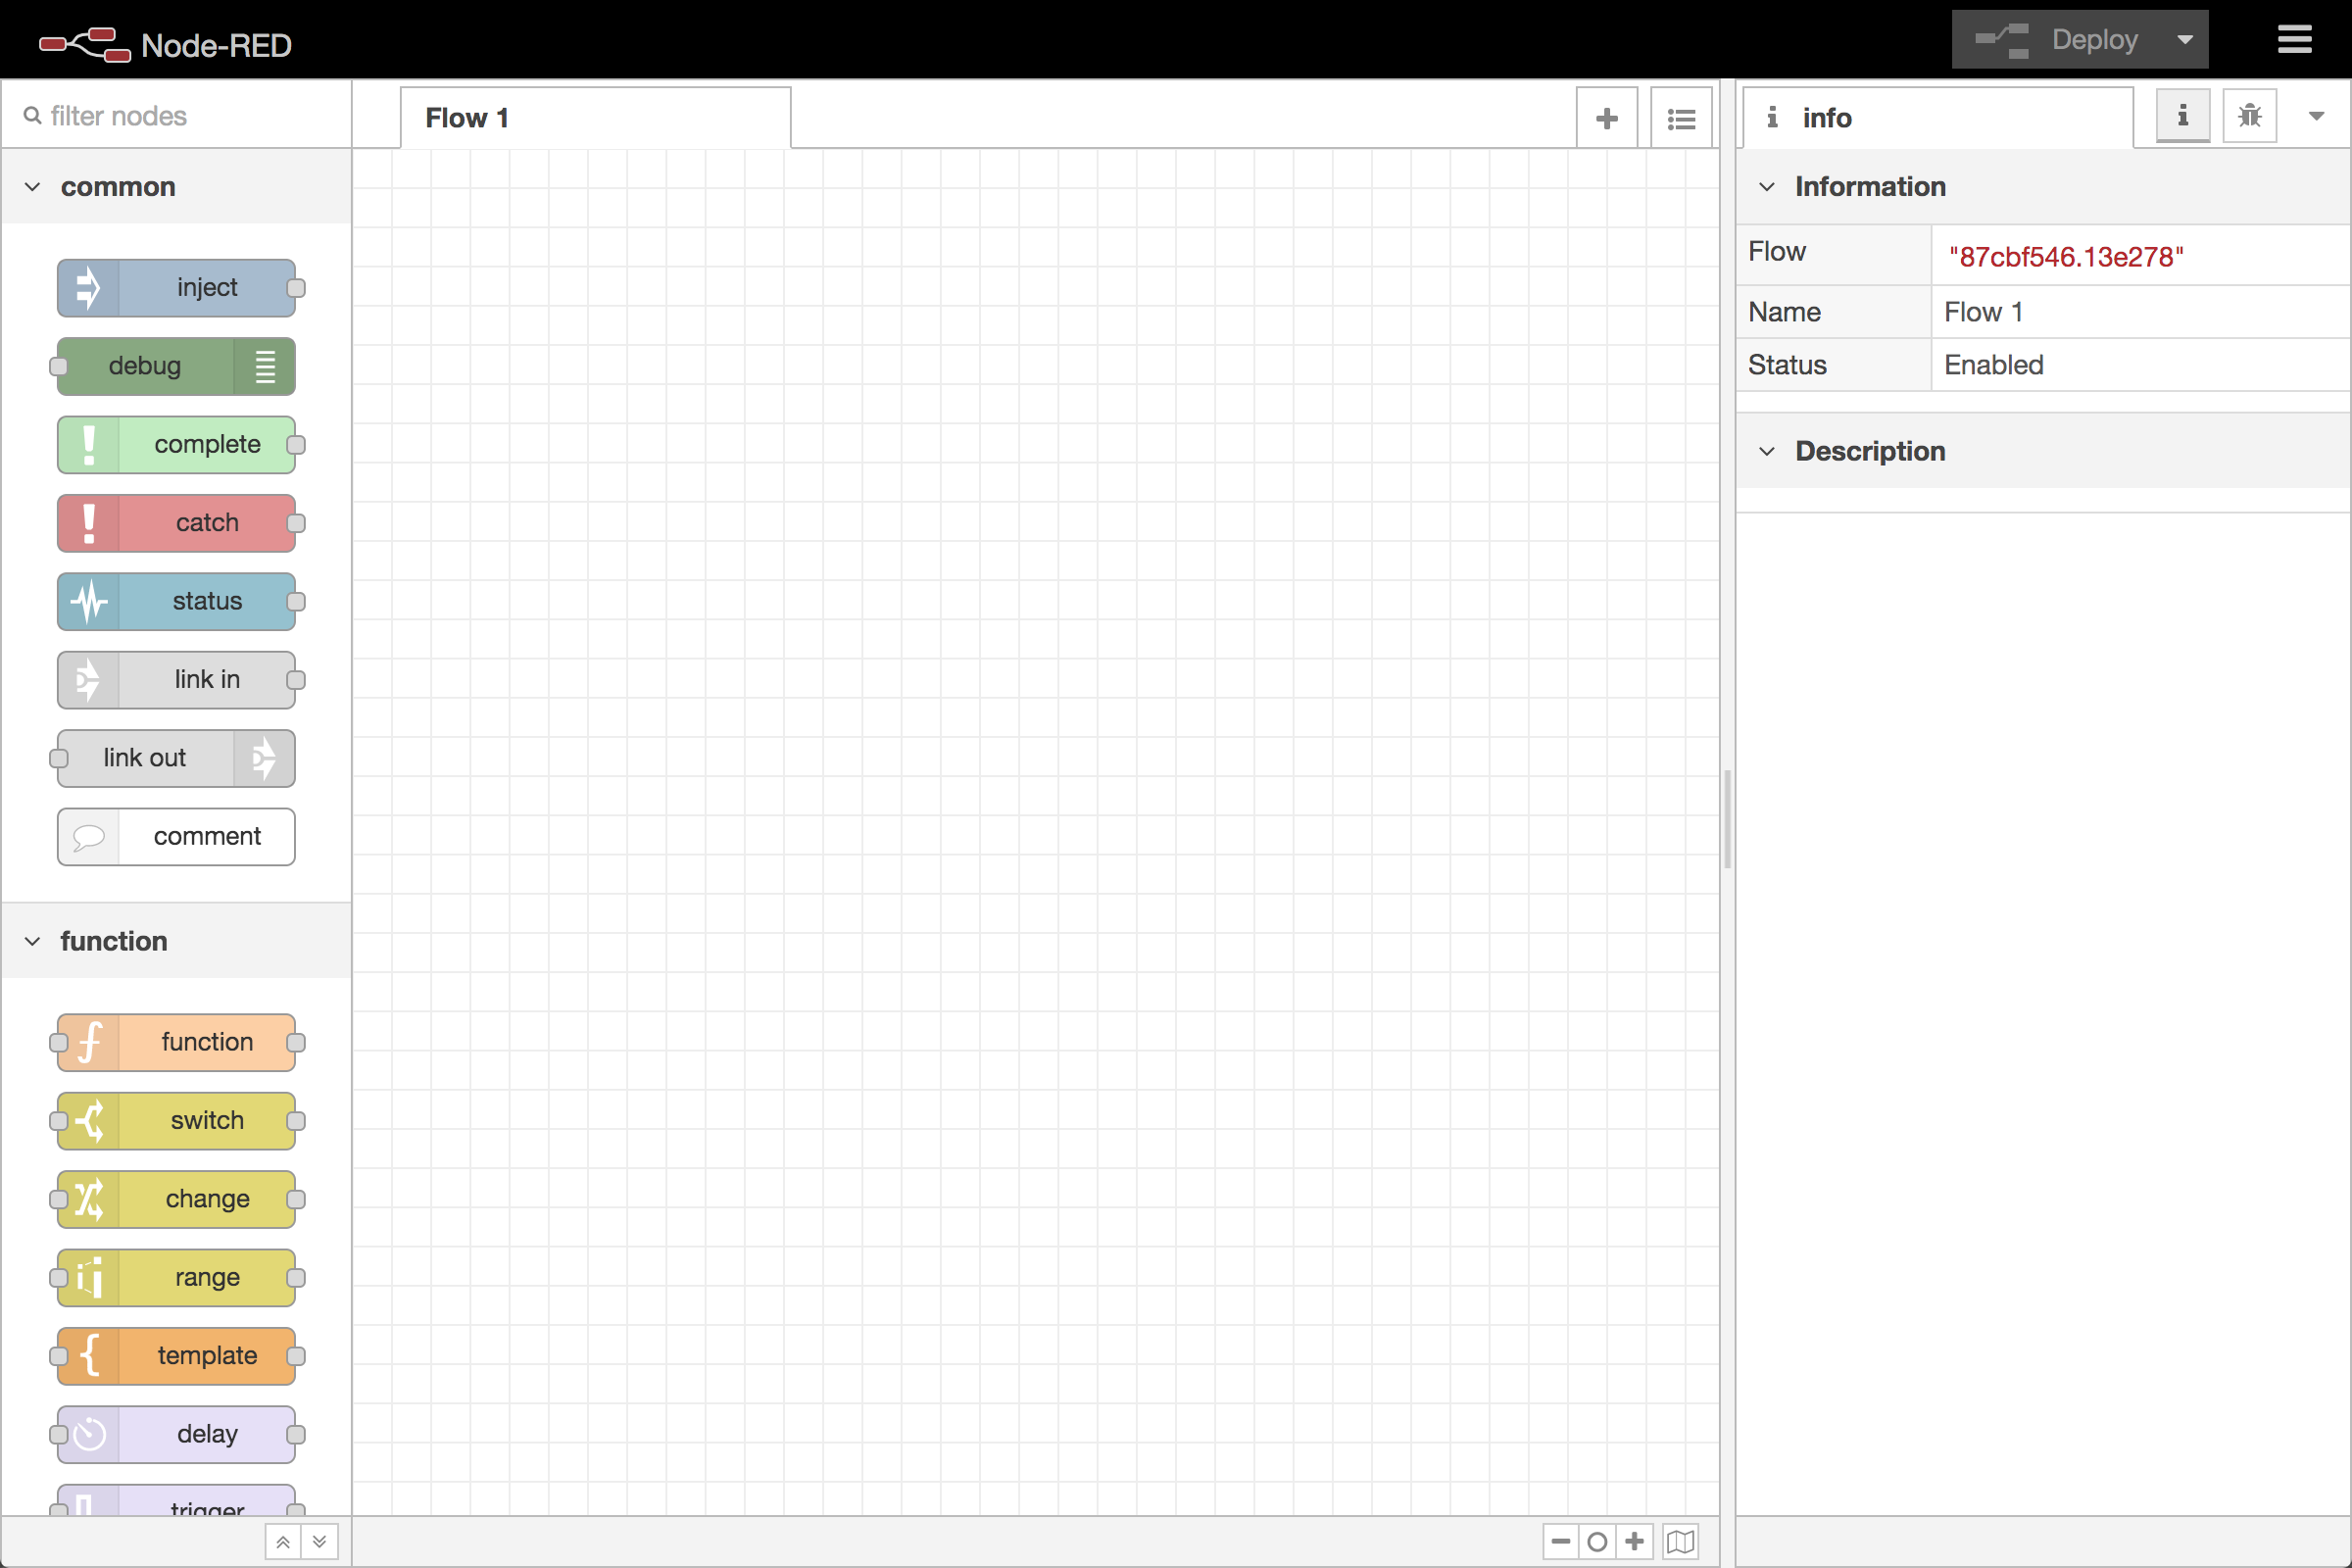Viewport: 2352px width, 1568px height.
Task: Select the inject node in the palette
Action: coord(176,288)
